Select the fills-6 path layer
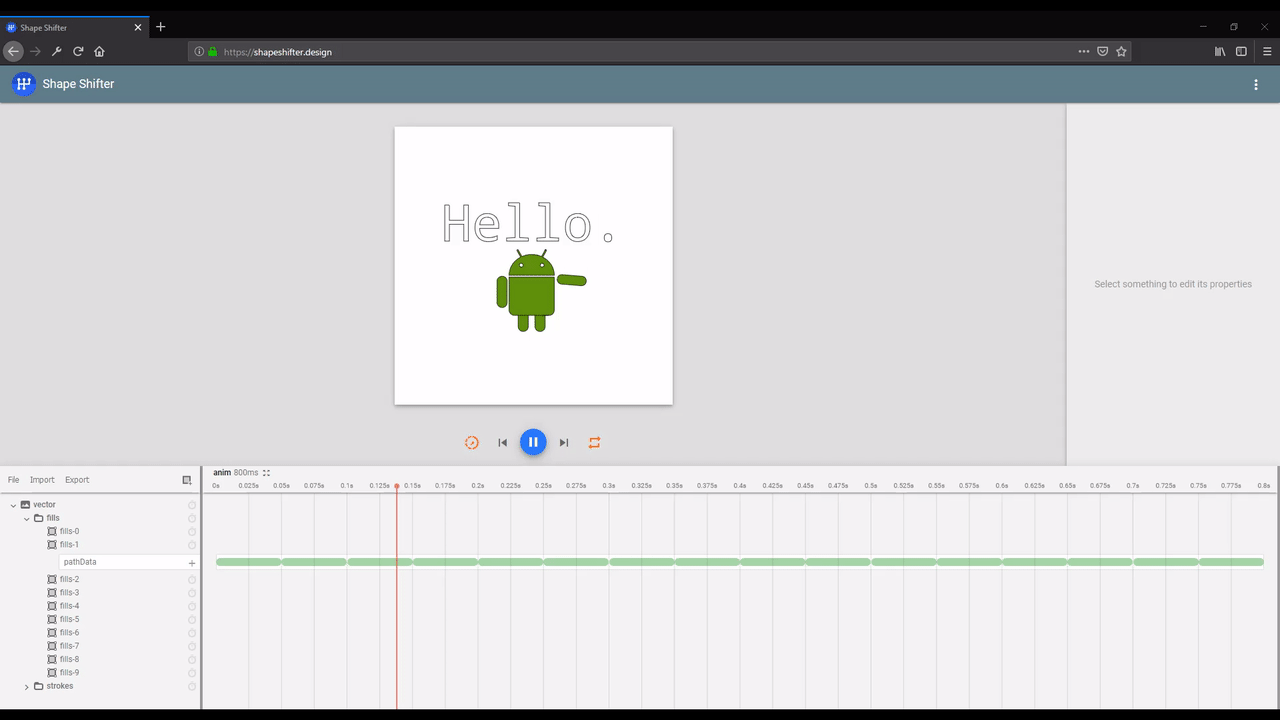 (69, 633)
